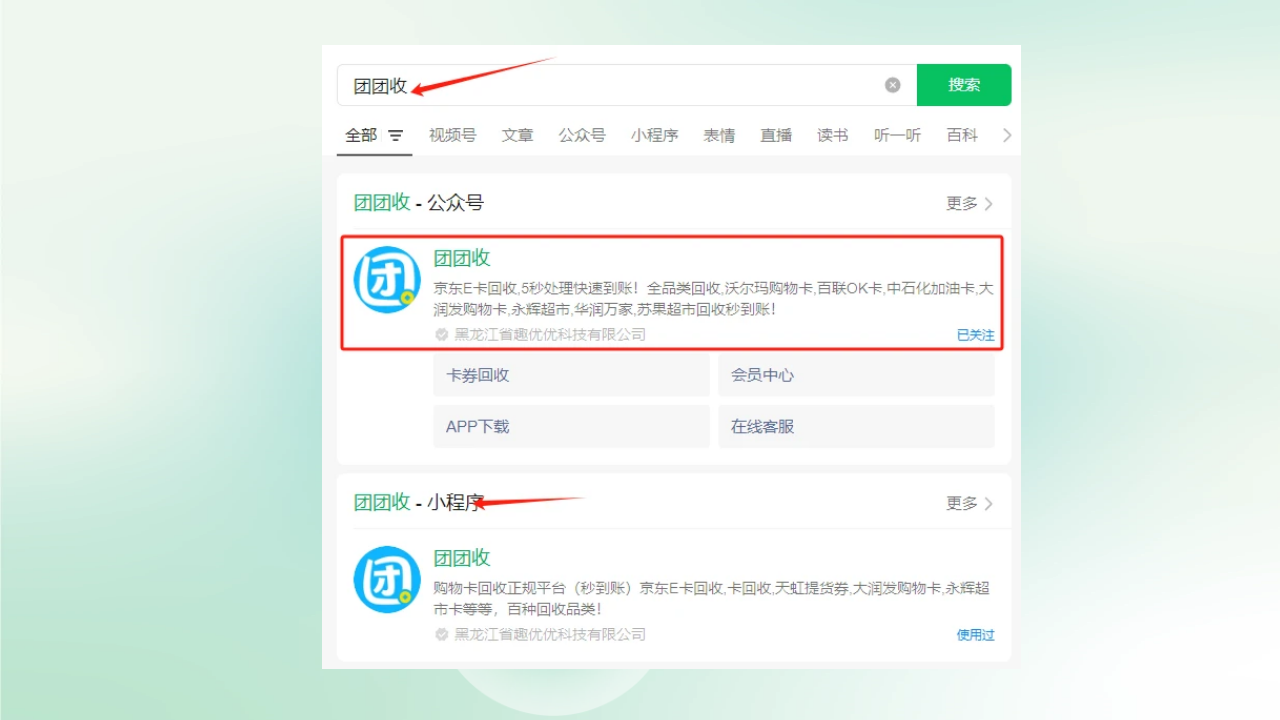Screen dimensions: 1280x720
Task: Switch to the 读书 tab
Action: (832, 135)
